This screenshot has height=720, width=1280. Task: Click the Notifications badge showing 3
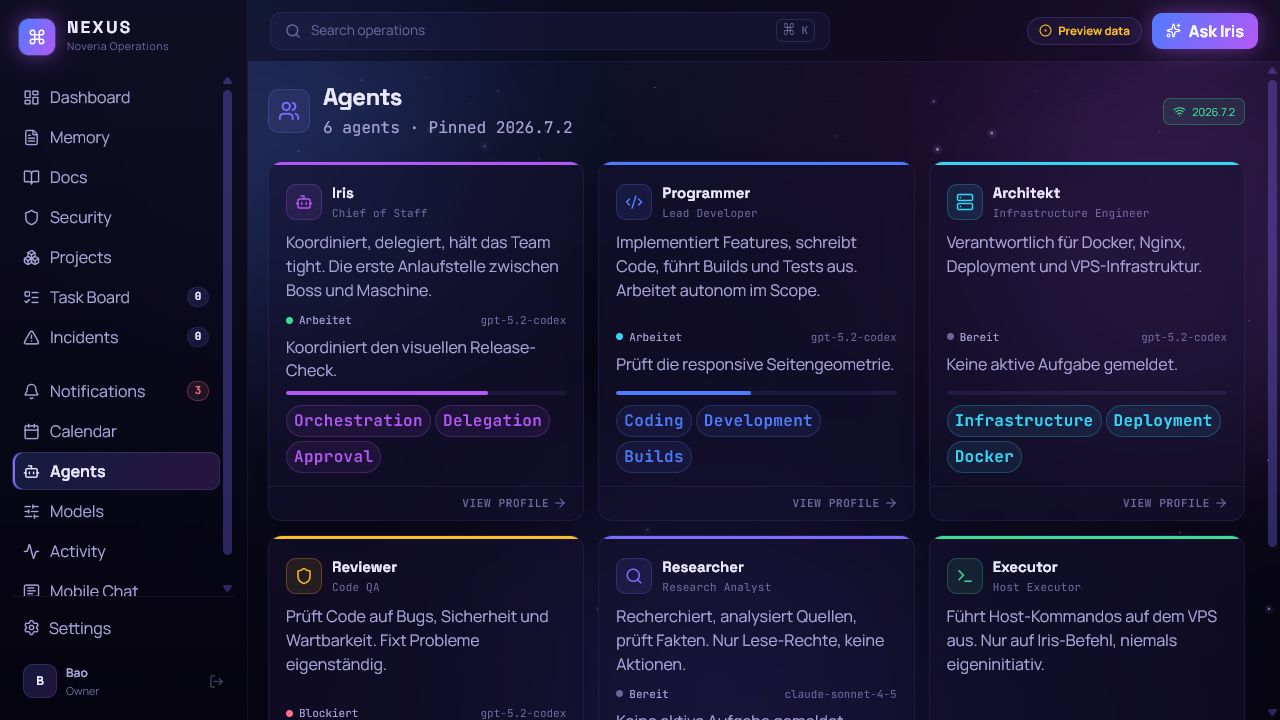198,391
